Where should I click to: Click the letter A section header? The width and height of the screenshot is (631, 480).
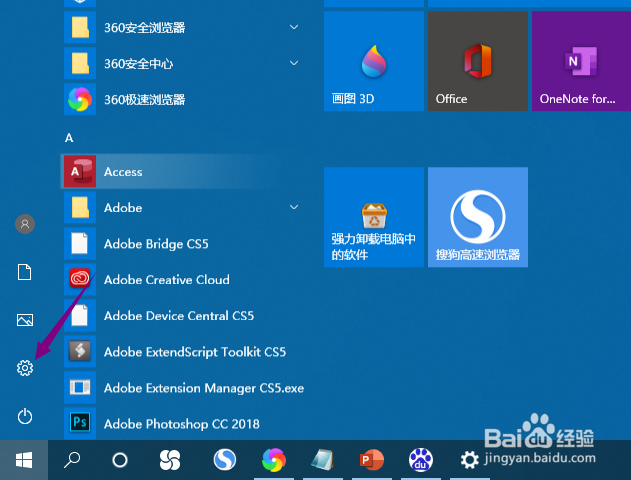tap(69, 138)
